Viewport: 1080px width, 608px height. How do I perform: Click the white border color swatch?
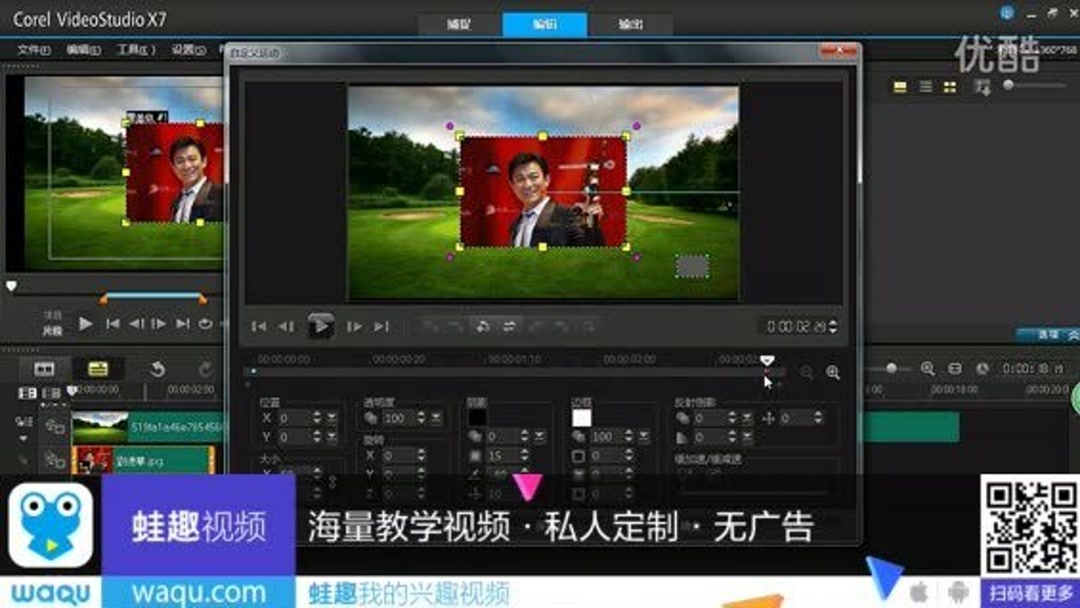coord(580,418)
